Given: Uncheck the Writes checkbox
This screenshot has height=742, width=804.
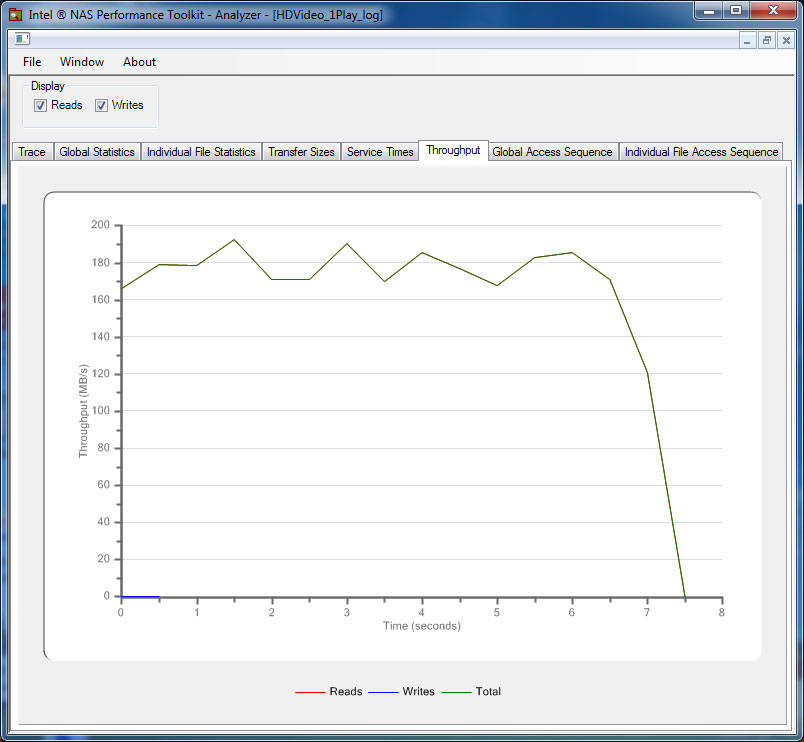Looking at the screenshot, I should (x=101, y=106).
